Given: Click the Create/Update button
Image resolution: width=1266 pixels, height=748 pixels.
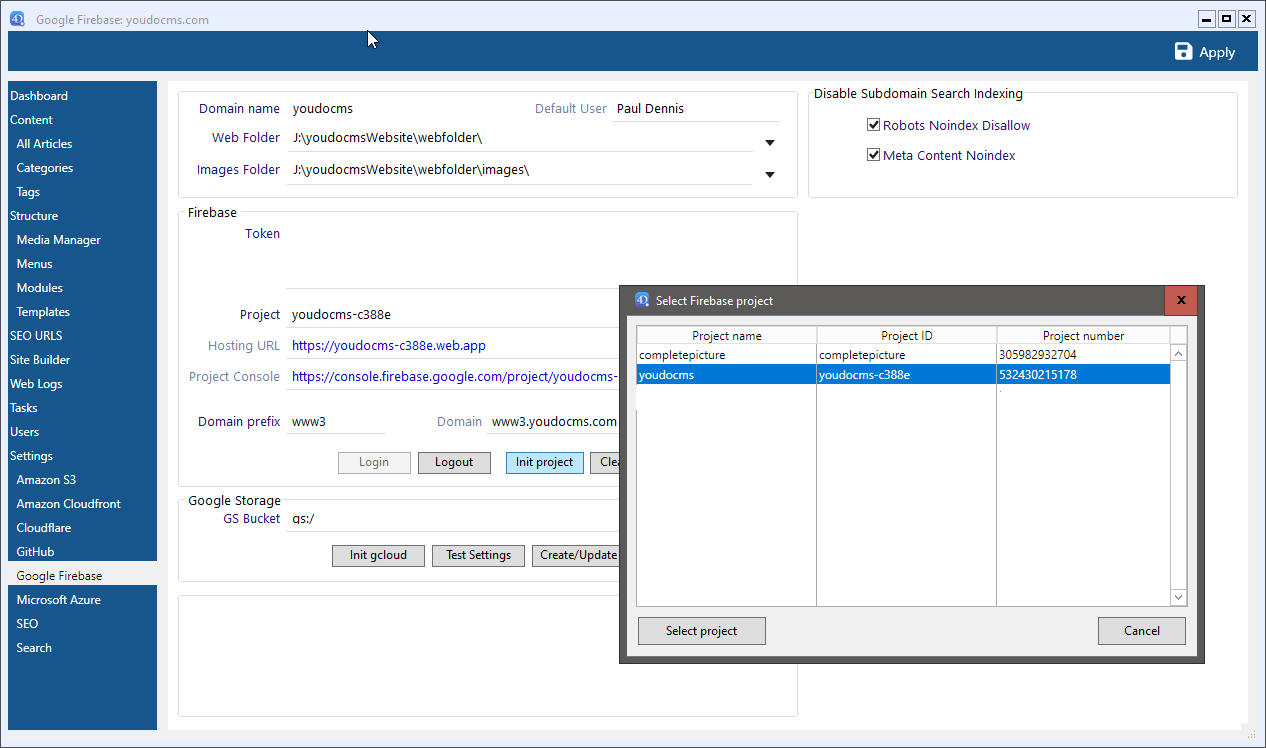Looking at the screenshot, I should point(576,556).
